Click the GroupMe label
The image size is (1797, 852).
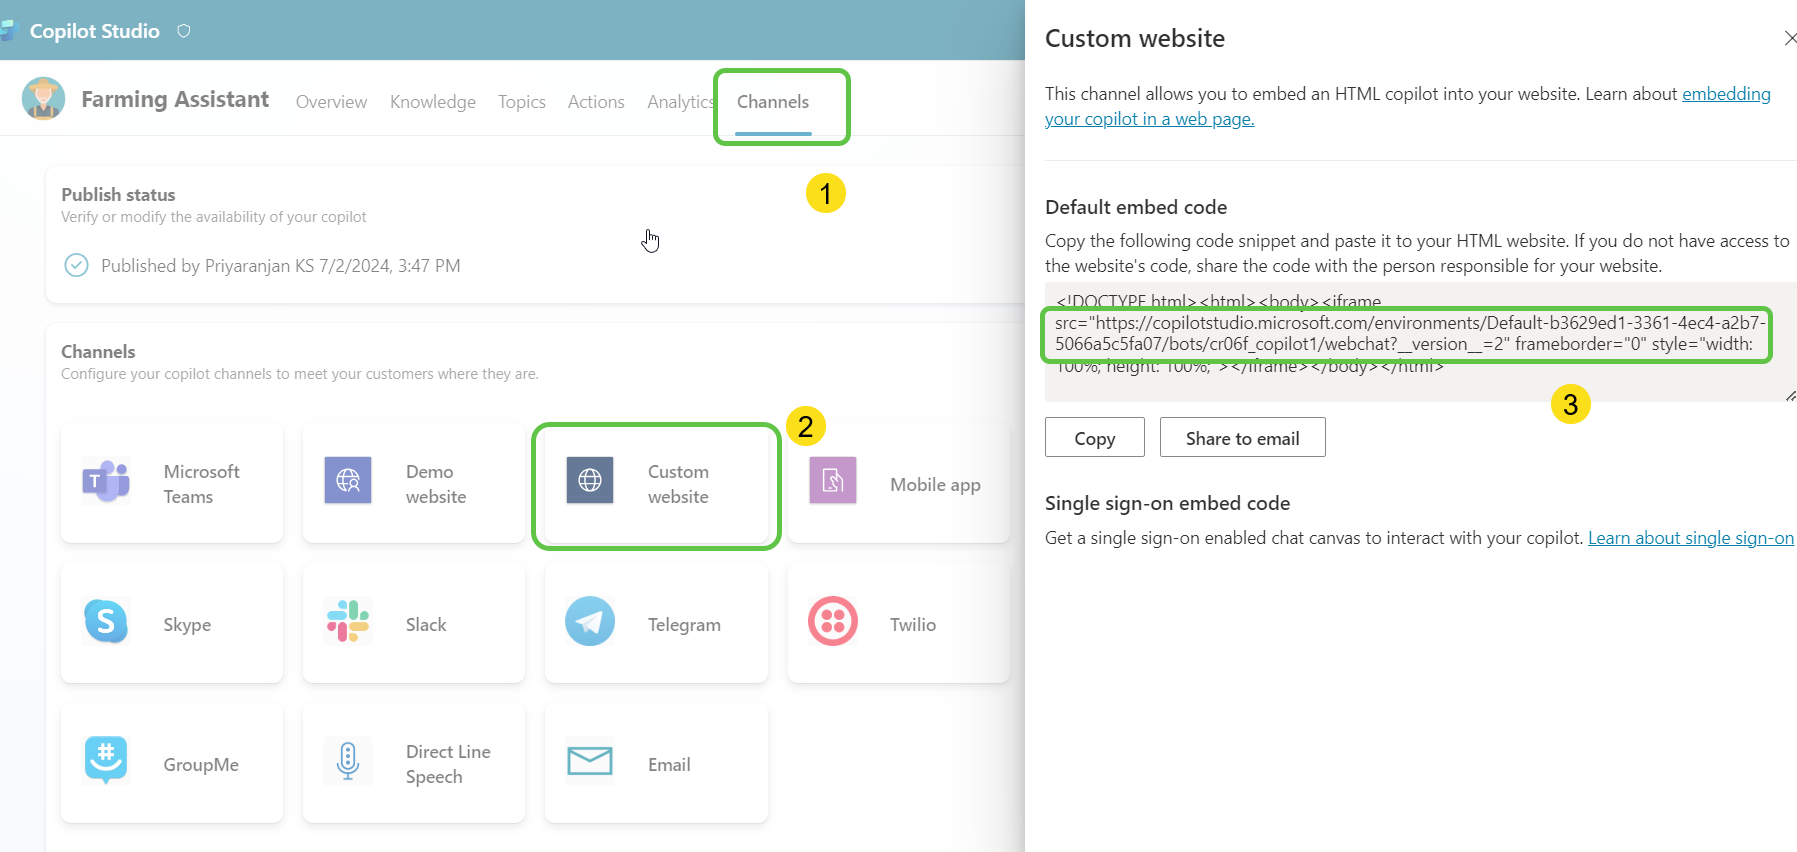click(x=201, y=765)
